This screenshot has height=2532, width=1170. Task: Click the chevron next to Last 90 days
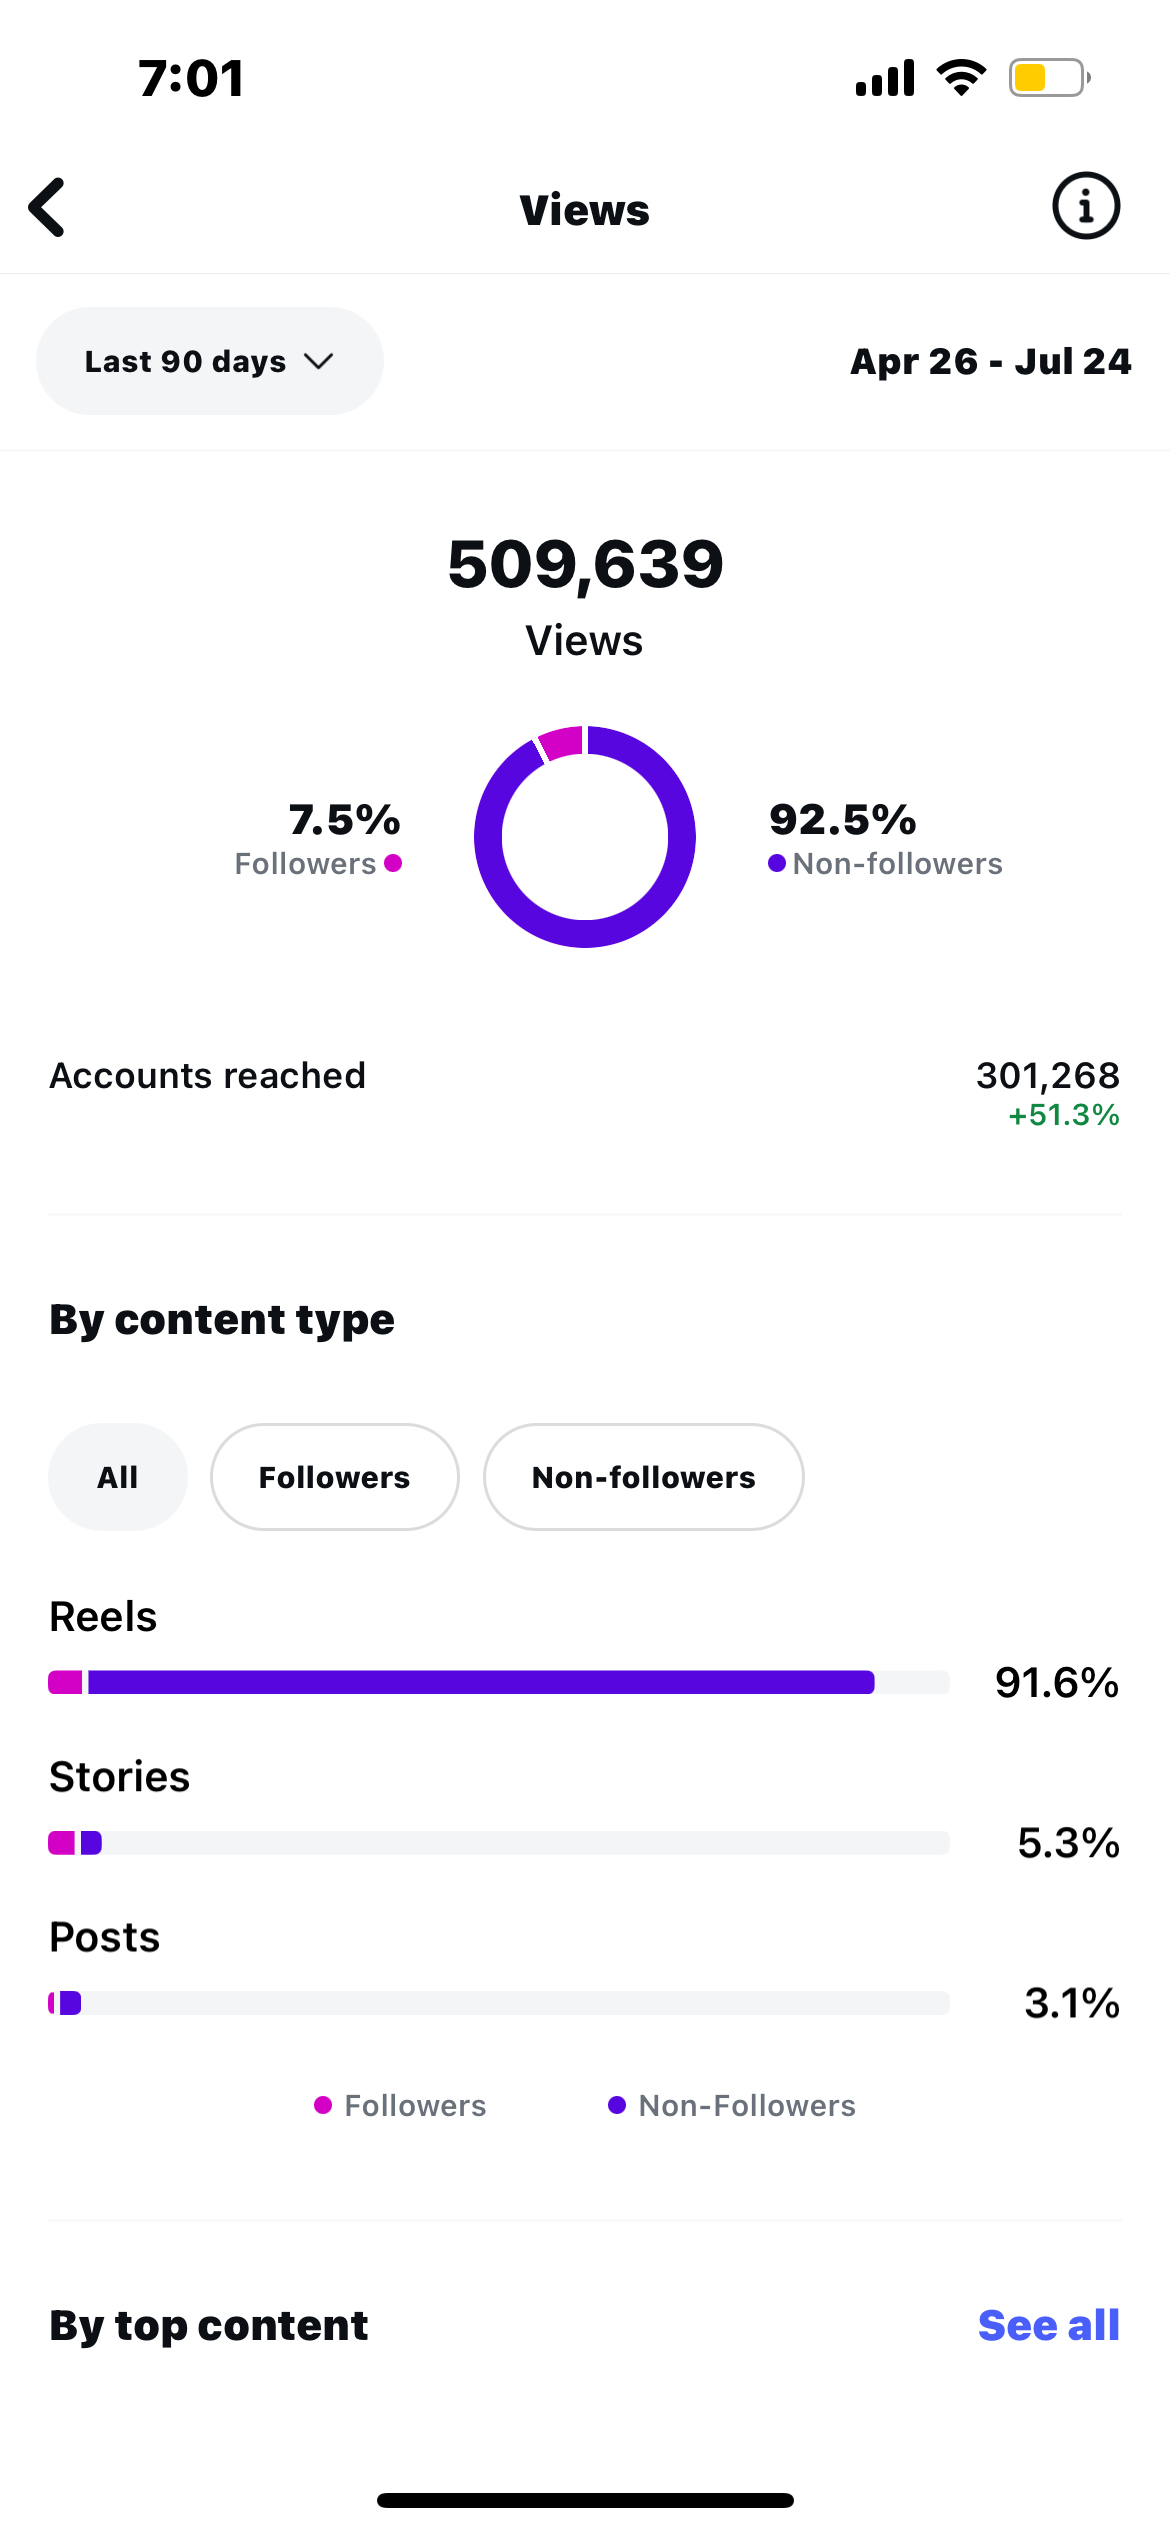pyautogui.click(x=319, y=361)
